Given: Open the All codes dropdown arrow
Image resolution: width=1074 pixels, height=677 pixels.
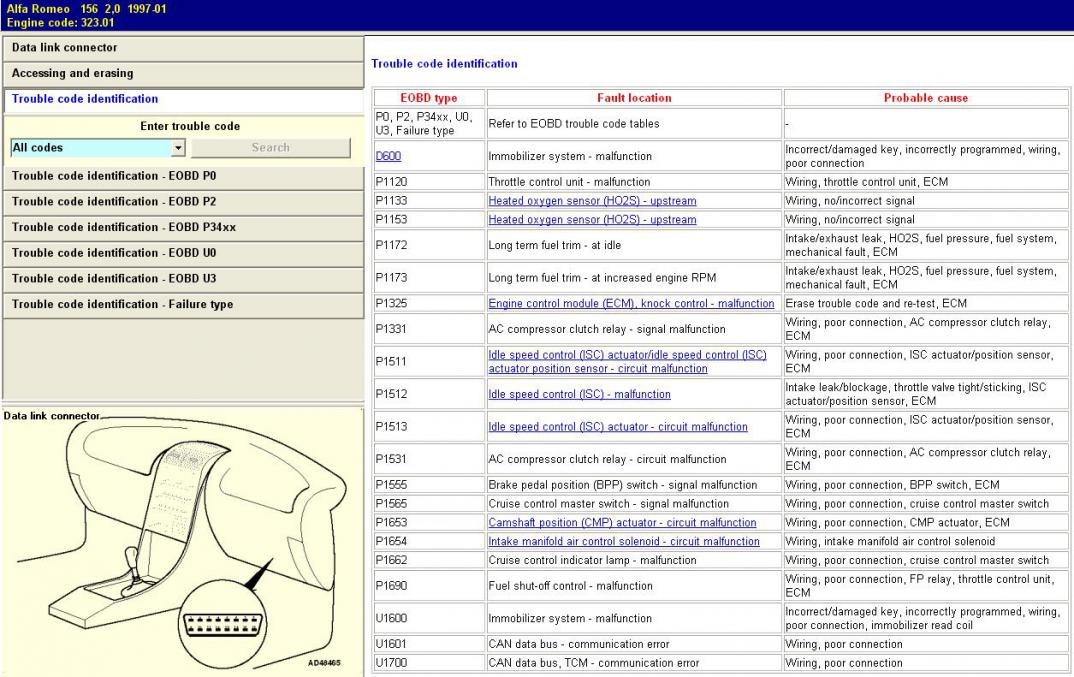Looking at the screenshot, I should (178, 148).
